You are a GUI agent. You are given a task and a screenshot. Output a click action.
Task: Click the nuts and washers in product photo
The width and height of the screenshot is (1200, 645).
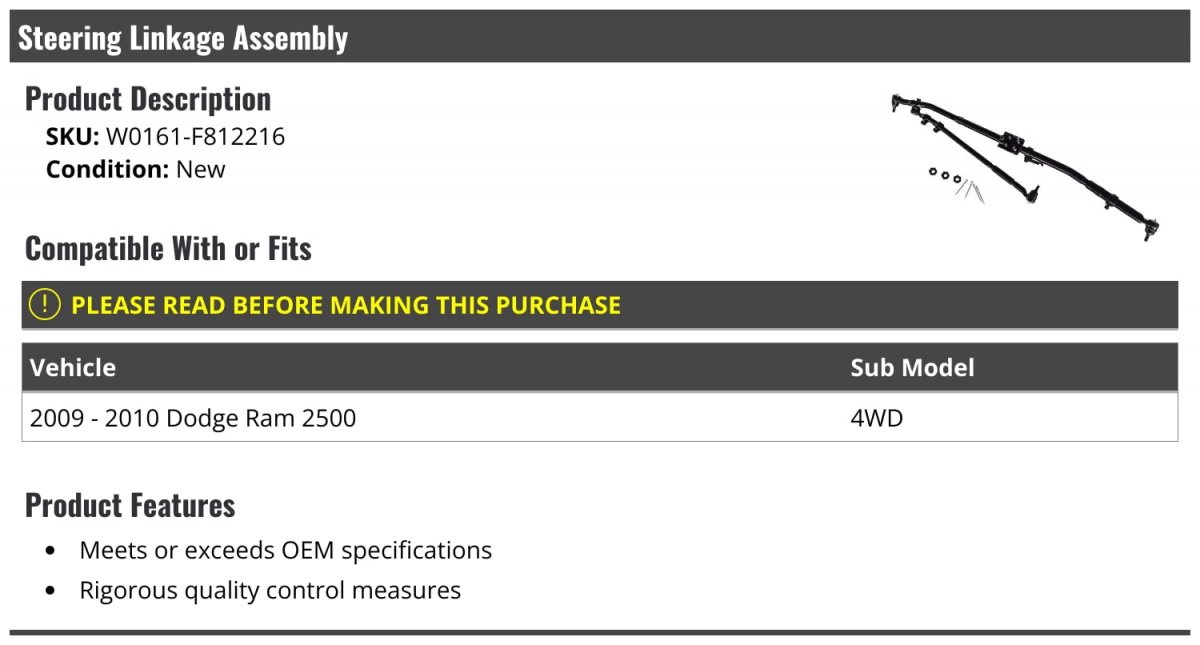(x=945, y=175)
